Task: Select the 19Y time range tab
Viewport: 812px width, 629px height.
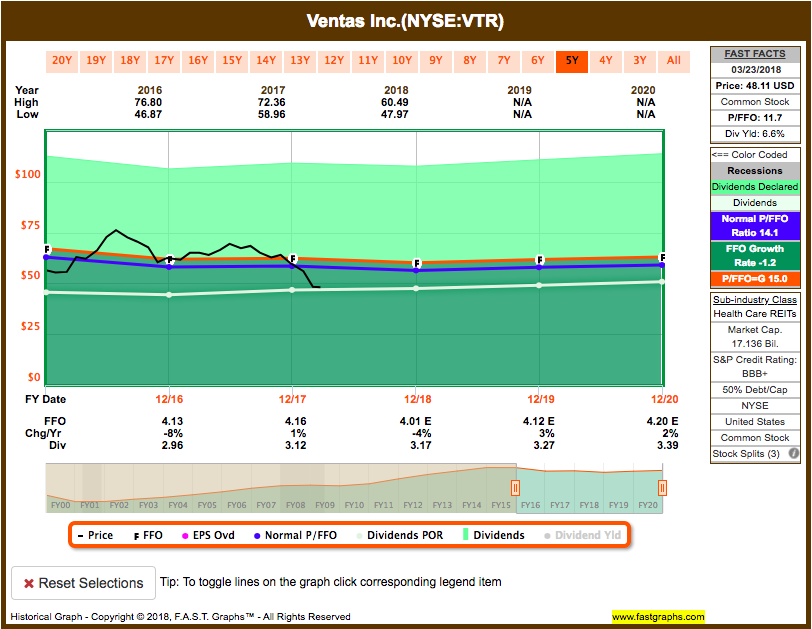Action: [x=96, y=61]
